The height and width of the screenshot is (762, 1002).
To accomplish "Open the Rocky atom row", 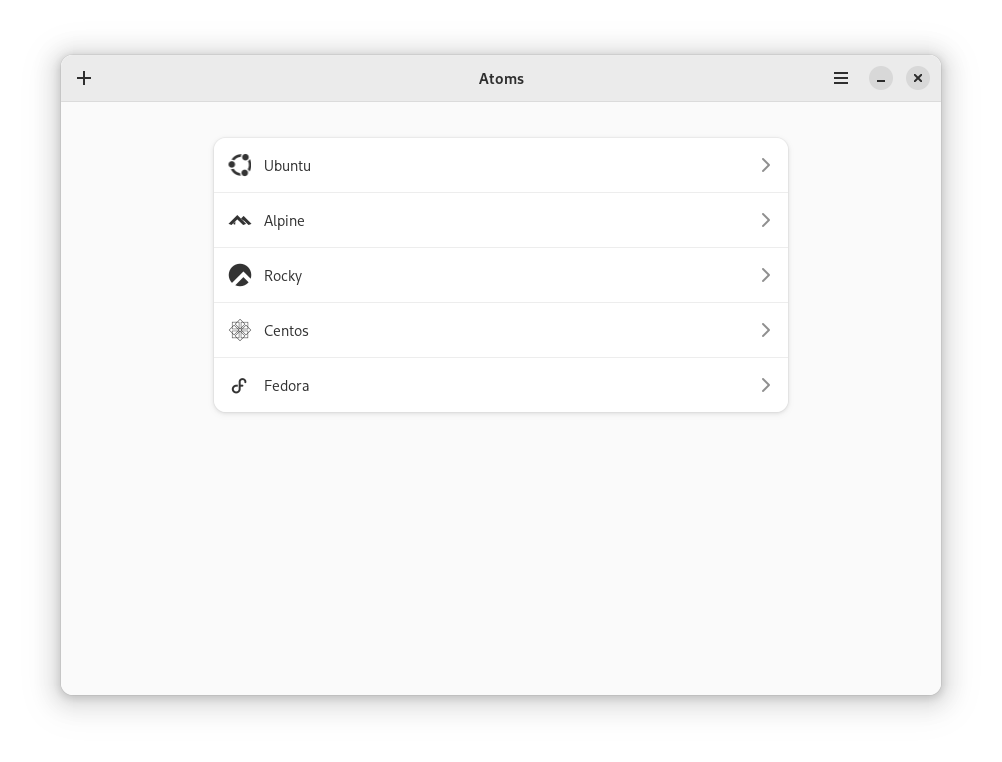I will tap(501, 275).
